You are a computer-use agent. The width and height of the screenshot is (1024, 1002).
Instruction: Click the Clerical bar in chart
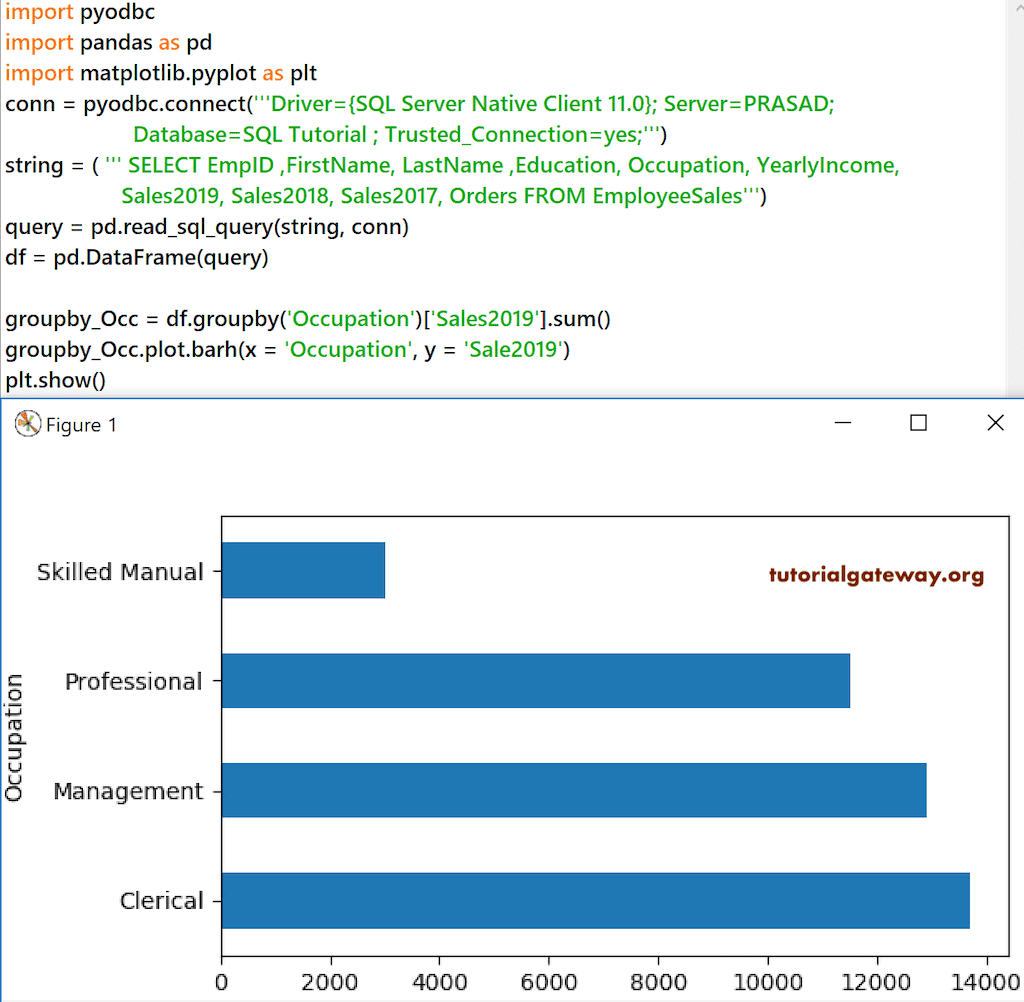pyautogui.click(x=596, y=901)
